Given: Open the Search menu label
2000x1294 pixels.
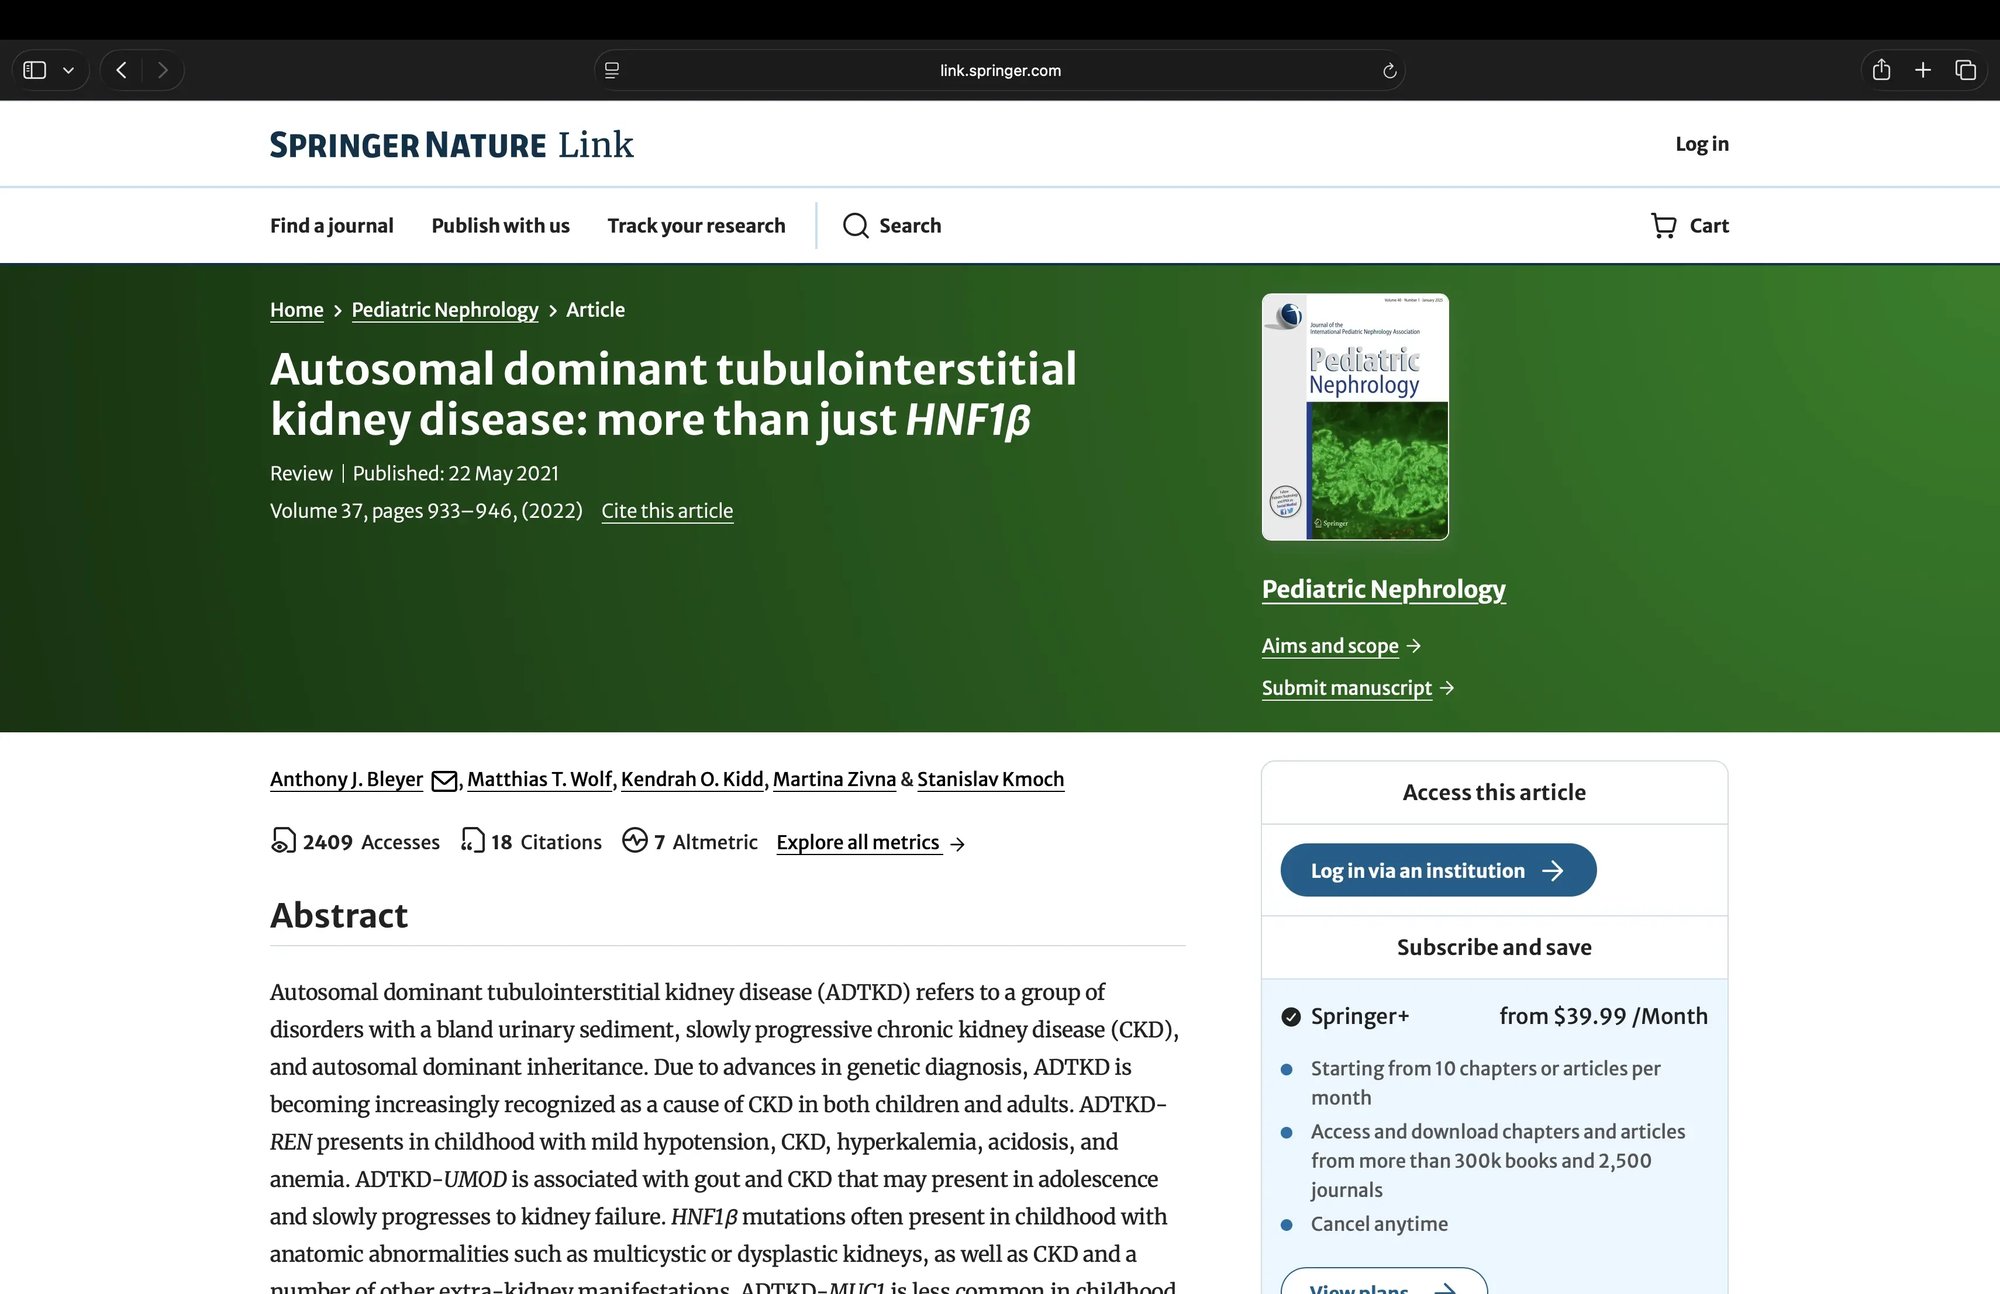Looking at the screenshot, I should [910, 226].
